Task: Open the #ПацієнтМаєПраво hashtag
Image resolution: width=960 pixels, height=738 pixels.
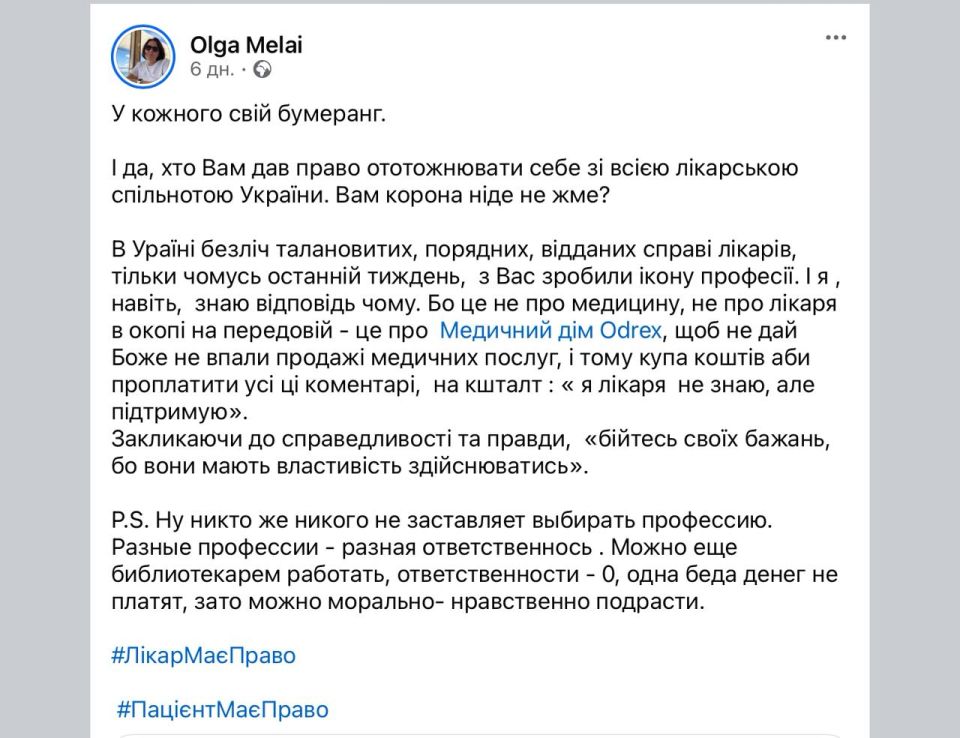Action: pyautogui.click(x=222, y=710)
